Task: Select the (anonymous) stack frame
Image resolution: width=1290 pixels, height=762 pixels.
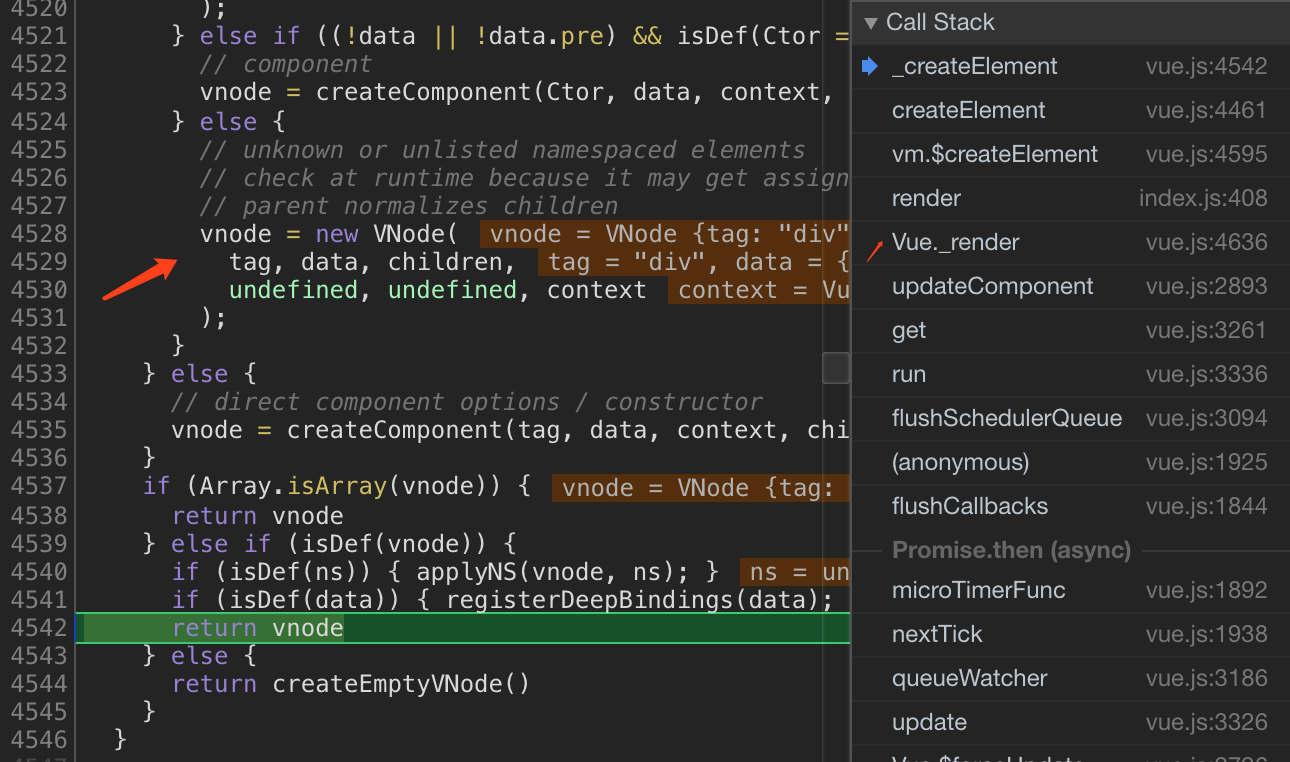Action: tap(1070, 463)
